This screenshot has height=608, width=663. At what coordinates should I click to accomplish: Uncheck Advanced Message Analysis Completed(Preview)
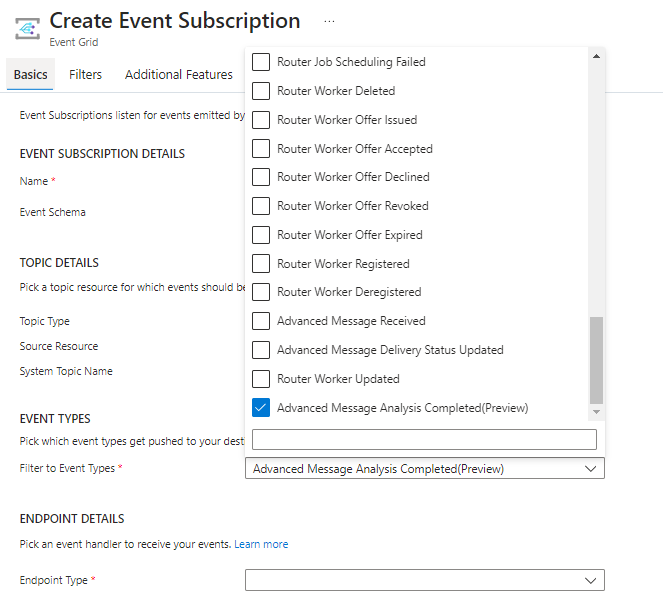click(261, 408)
